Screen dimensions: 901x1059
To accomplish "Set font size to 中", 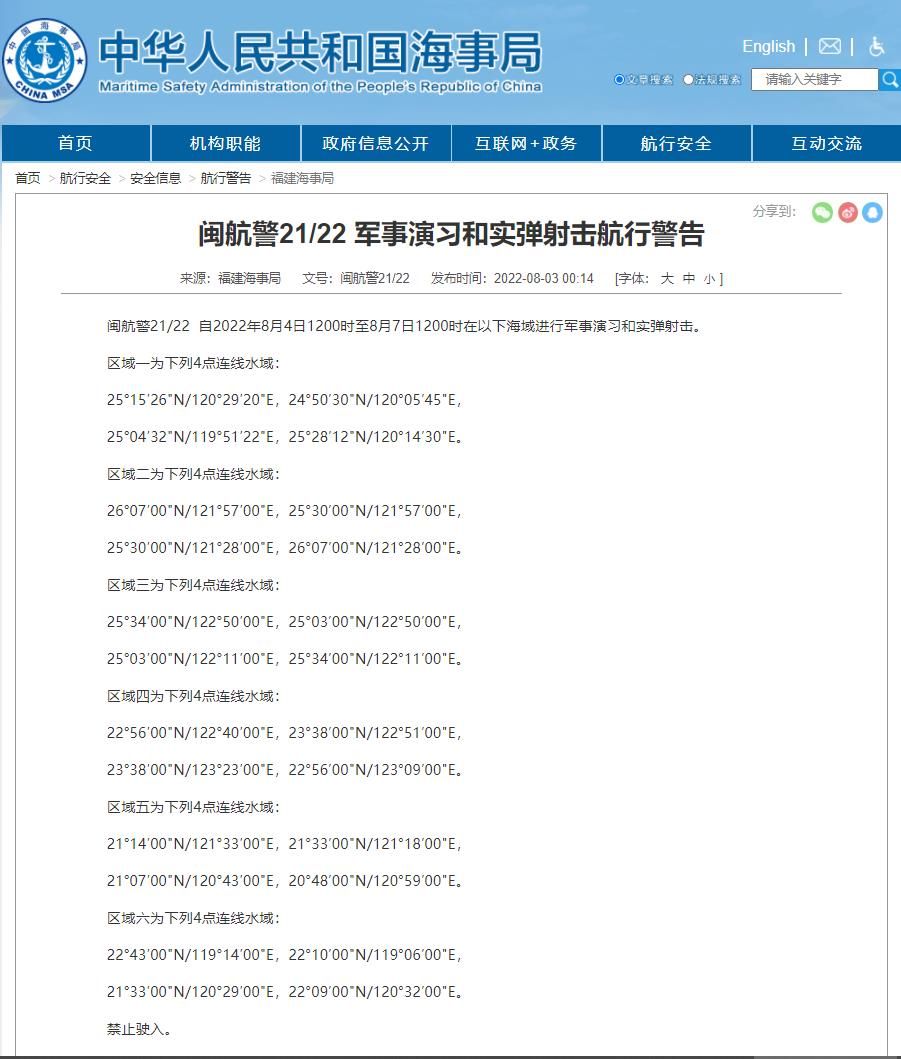I will (x=689, y=279).
